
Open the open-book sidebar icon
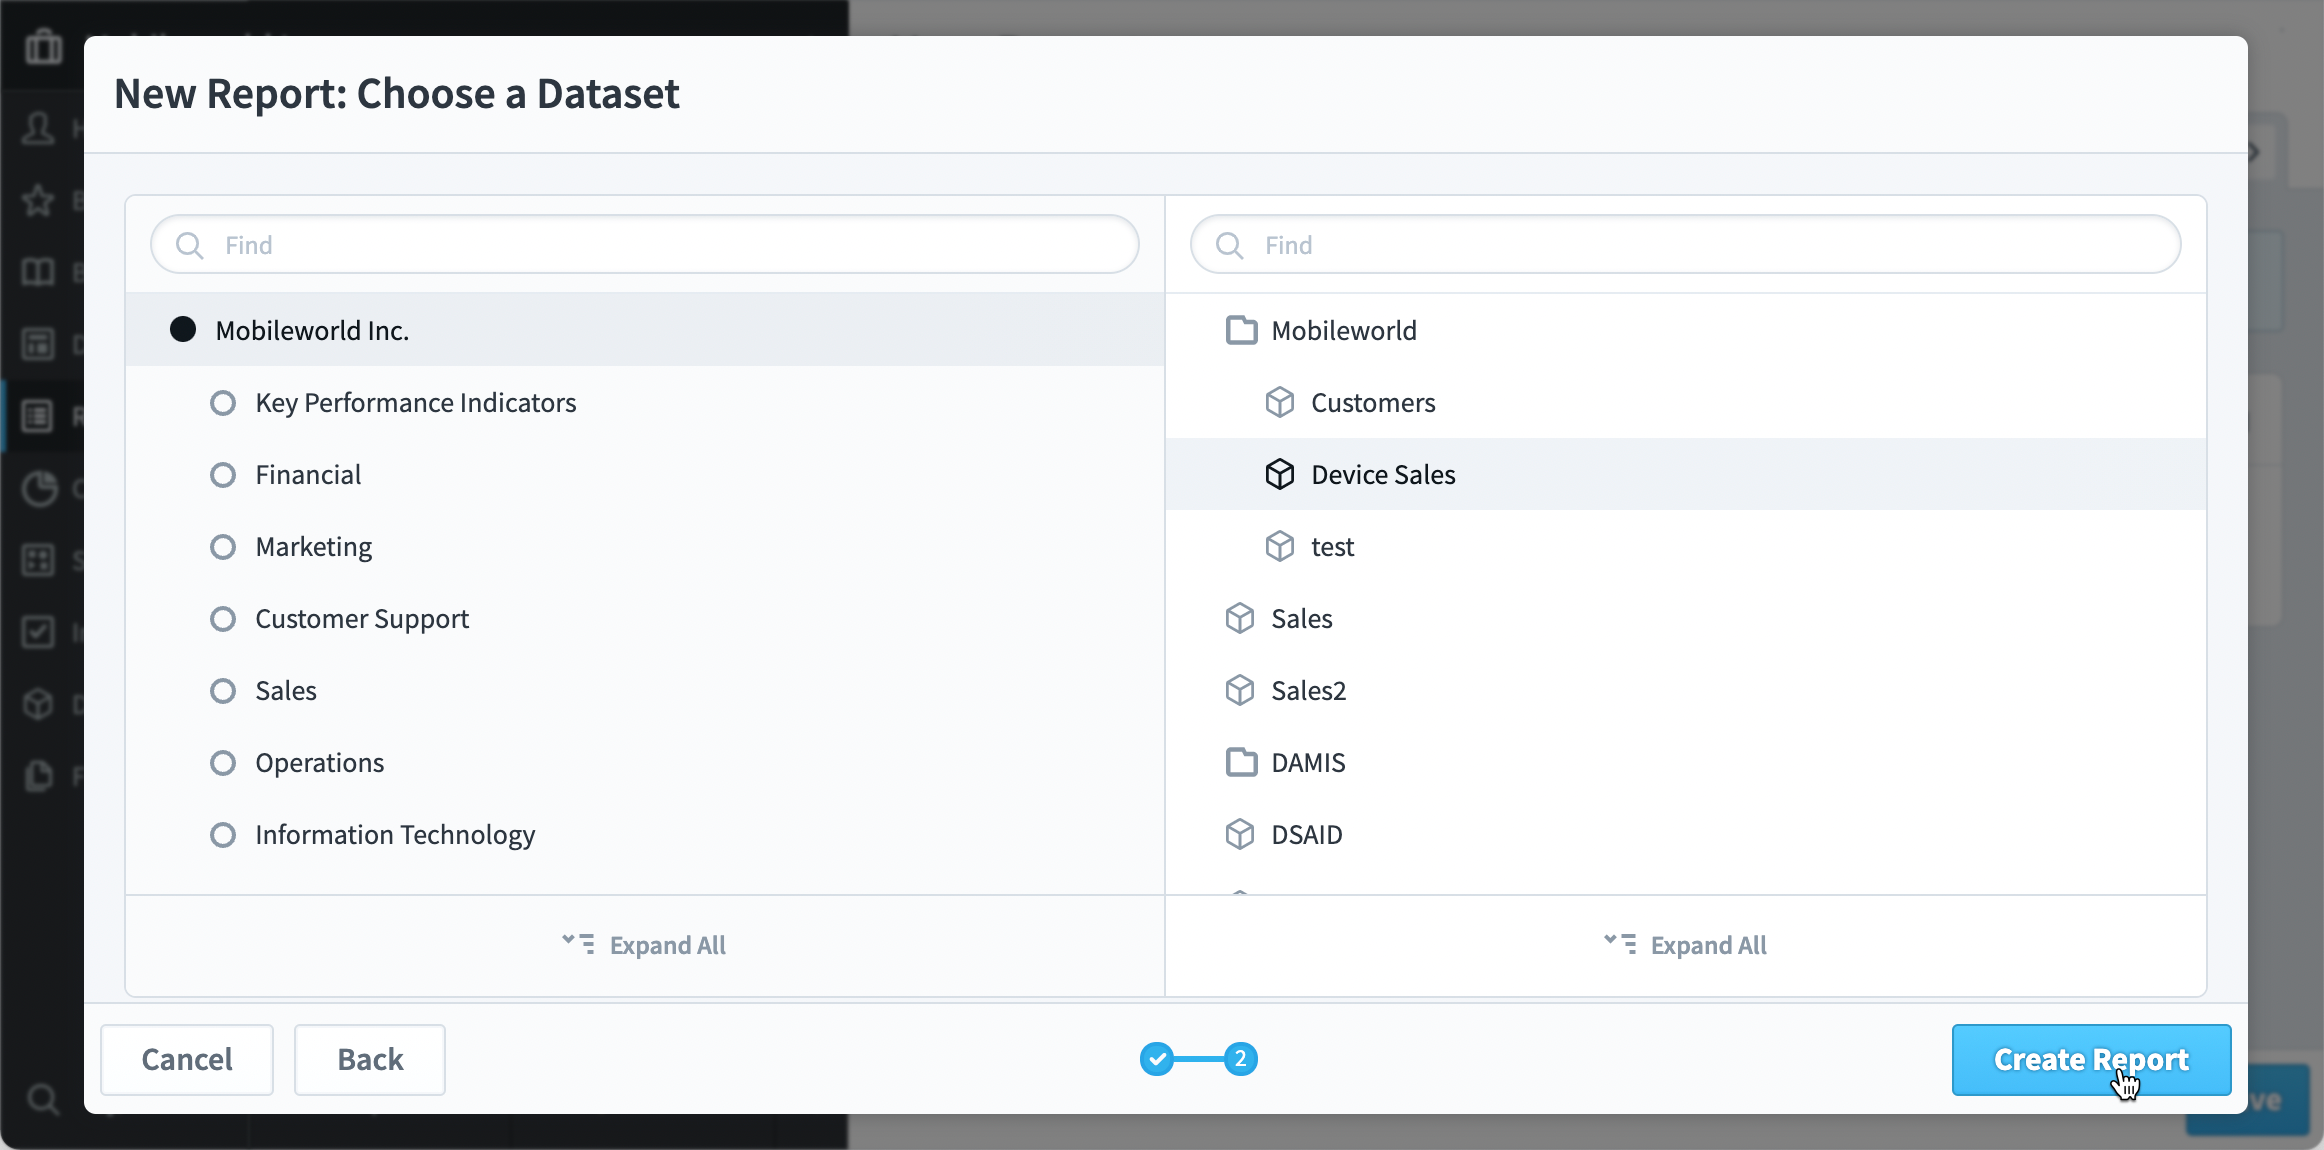point(39,272)
